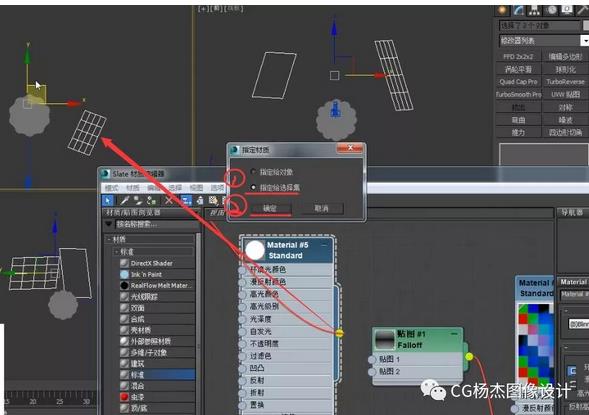Open the Motion panel wheel icon
Screen dimensions: 589x415
click(551, 10)
